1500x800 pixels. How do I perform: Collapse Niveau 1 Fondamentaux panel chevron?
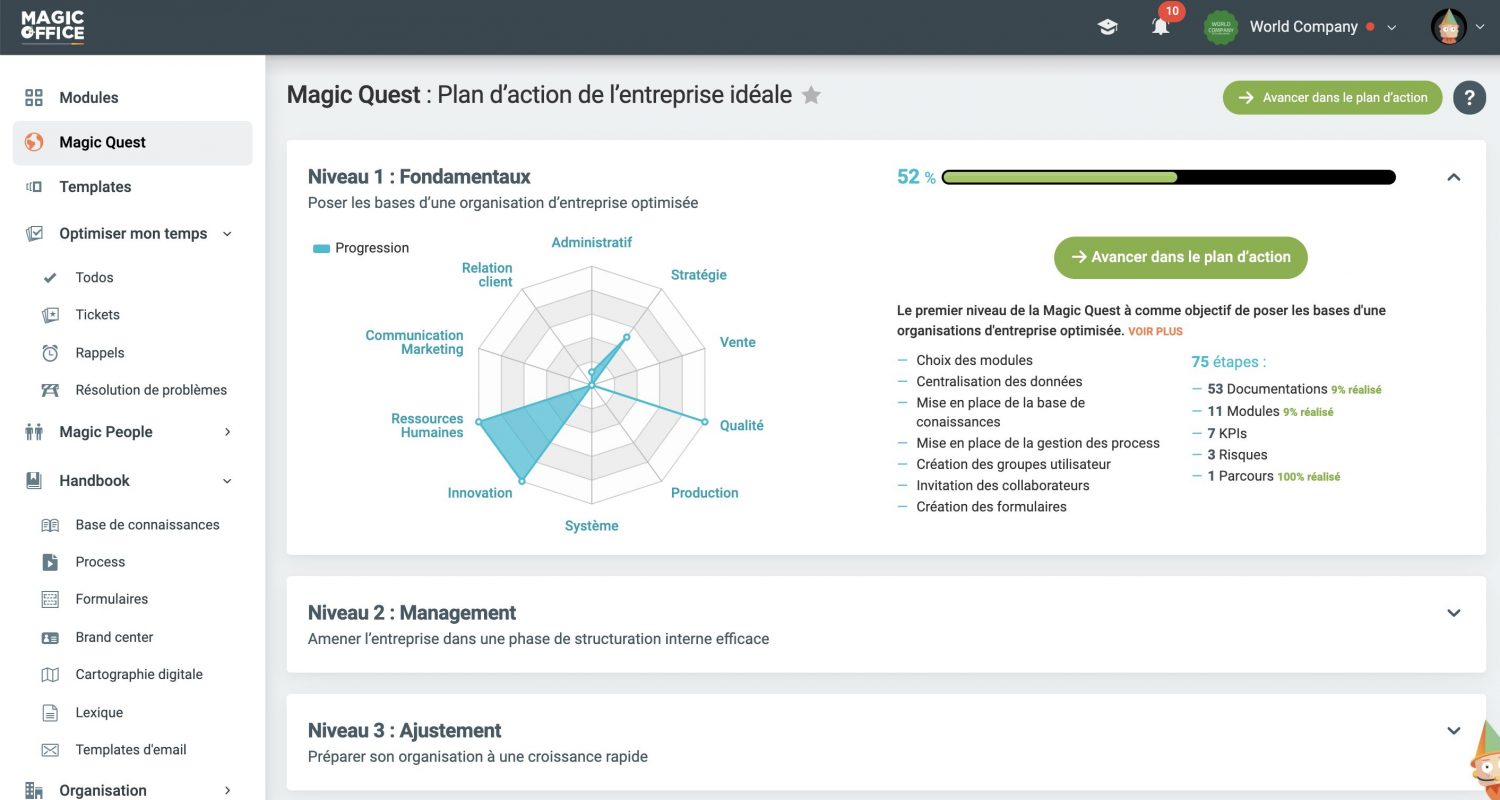(x=1454, y=177)
